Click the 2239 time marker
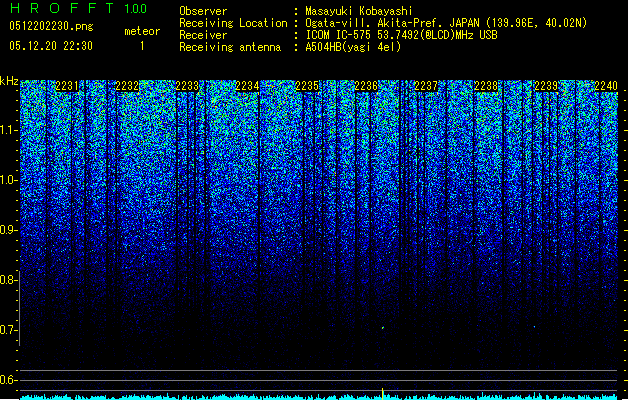This screenshot has height=400, width=629. tap(546, 86)
